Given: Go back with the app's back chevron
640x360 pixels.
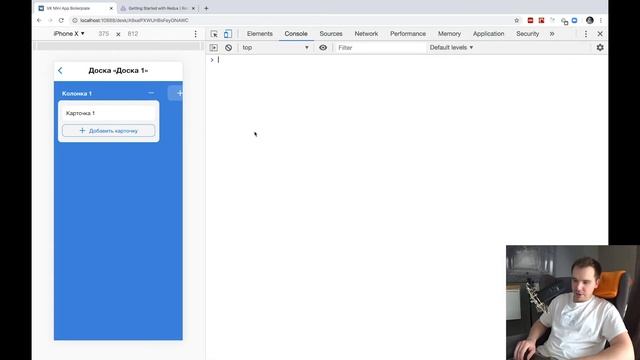Looking at the screenshot, I should click(60, 71).
